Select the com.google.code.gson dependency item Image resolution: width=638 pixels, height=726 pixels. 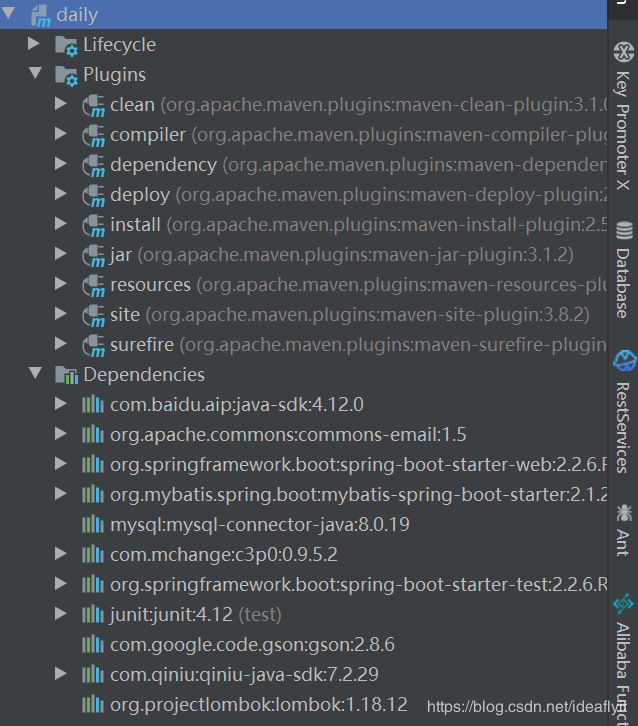click(252, 644)
